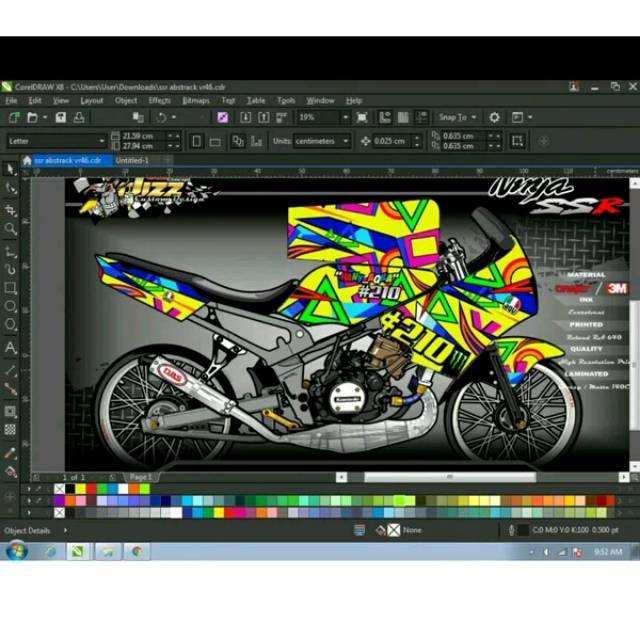Select the Shape tool

[10, 189]
